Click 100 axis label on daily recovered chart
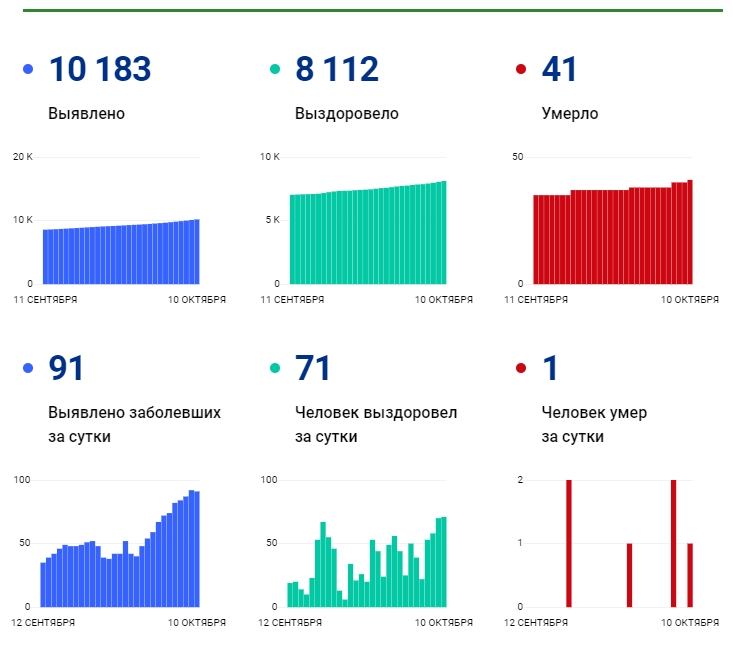 coord(269,480)
